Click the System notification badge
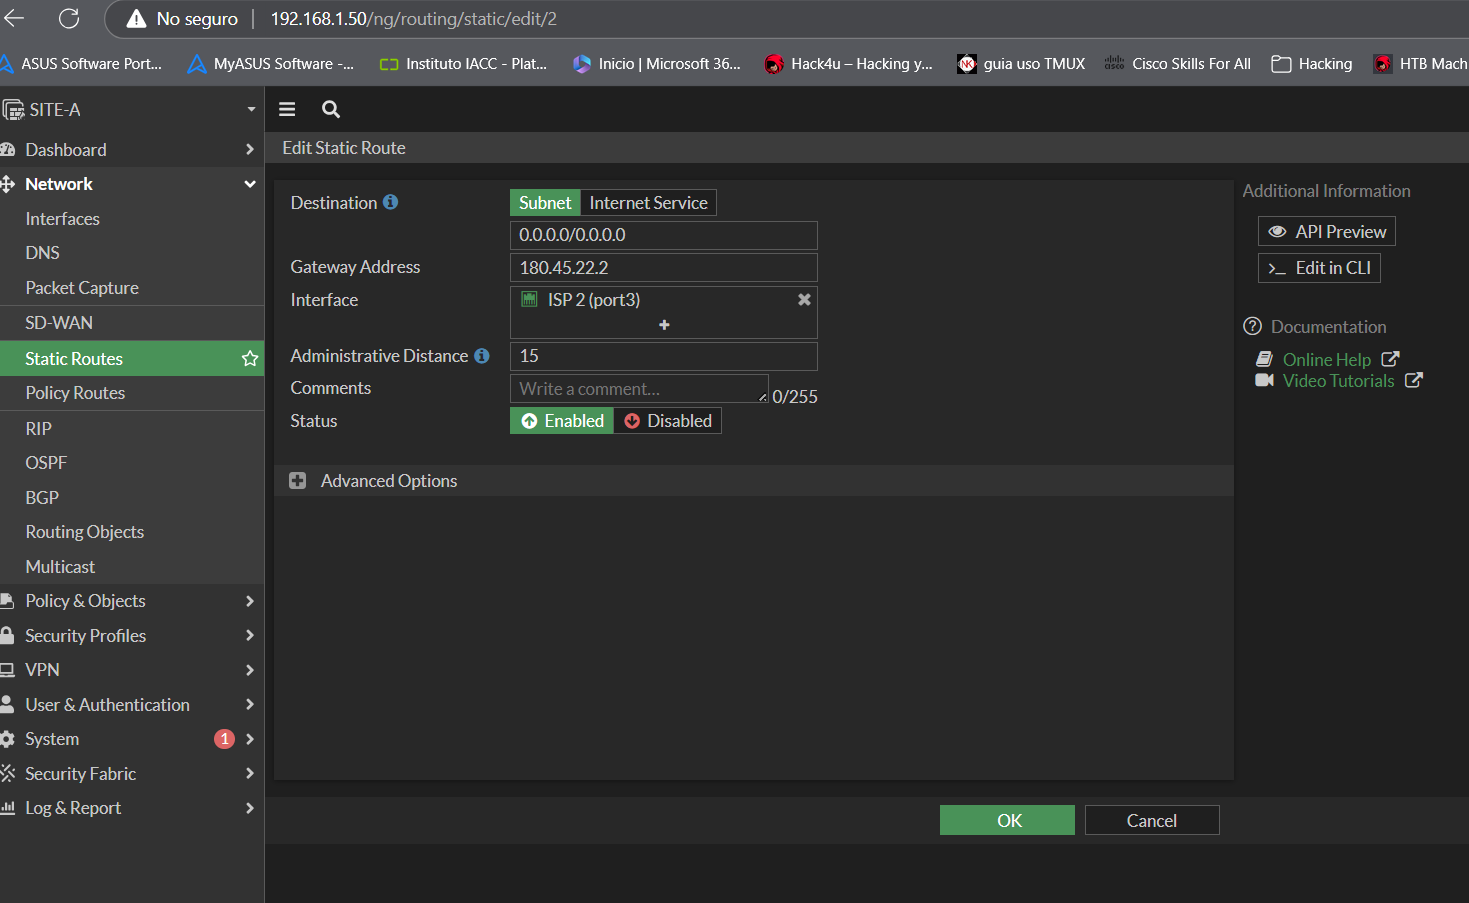Viewport: 1469px width, 903px height. click(x=224, y=739)
